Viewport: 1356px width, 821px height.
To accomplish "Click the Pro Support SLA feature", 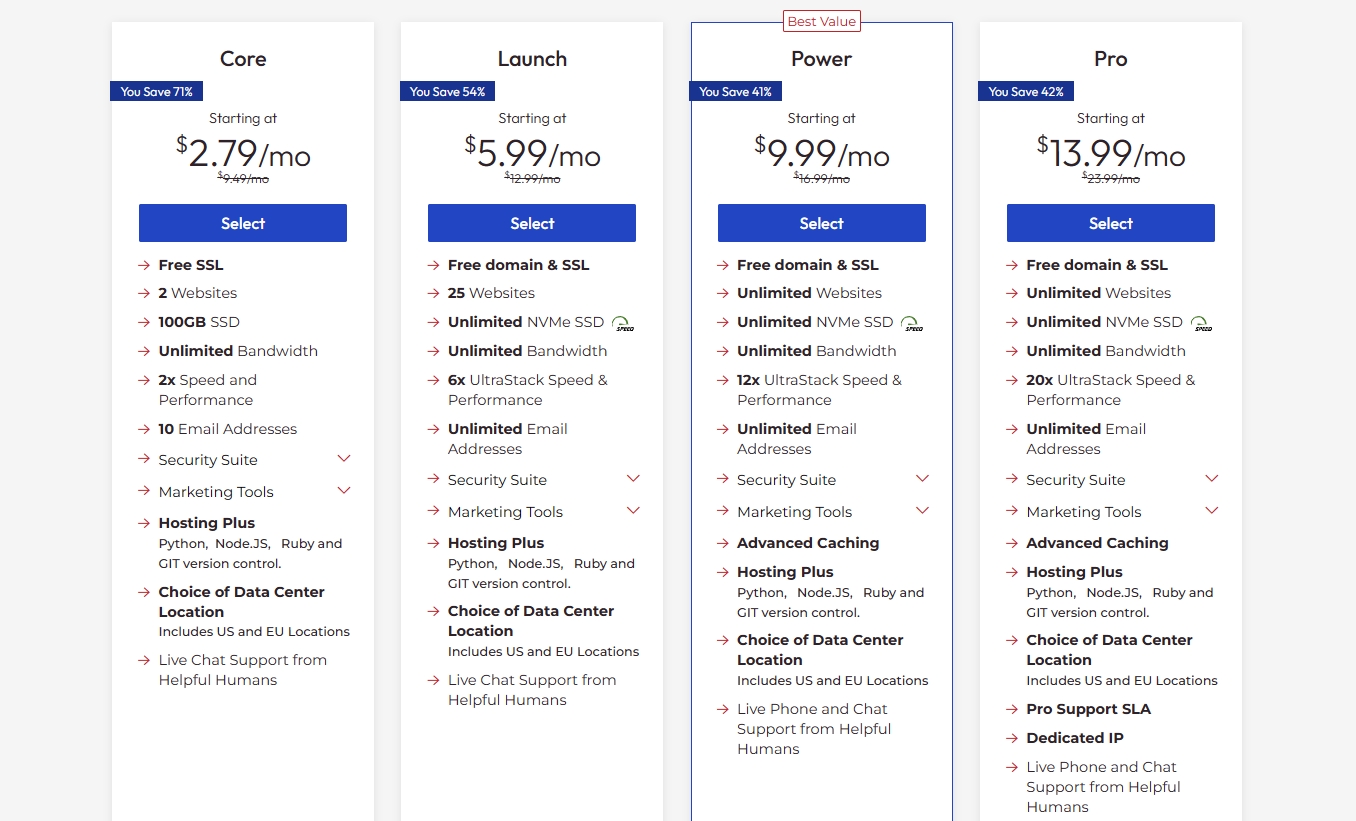I will pyautogui.click(x=1088, y=709).
